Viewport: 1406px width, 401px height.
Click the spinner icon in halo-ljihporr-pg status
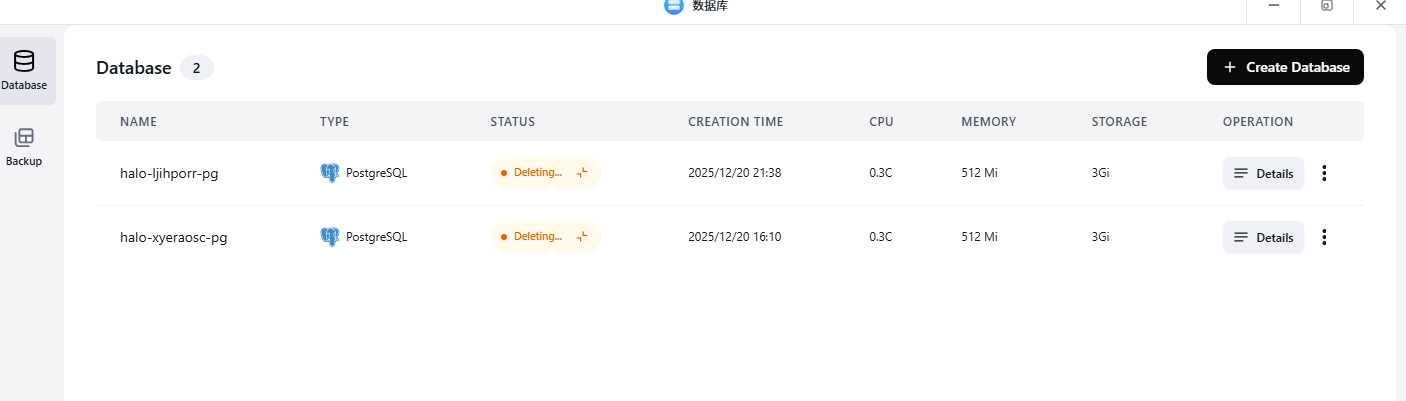pyautogui.click(x=581, y=173)
